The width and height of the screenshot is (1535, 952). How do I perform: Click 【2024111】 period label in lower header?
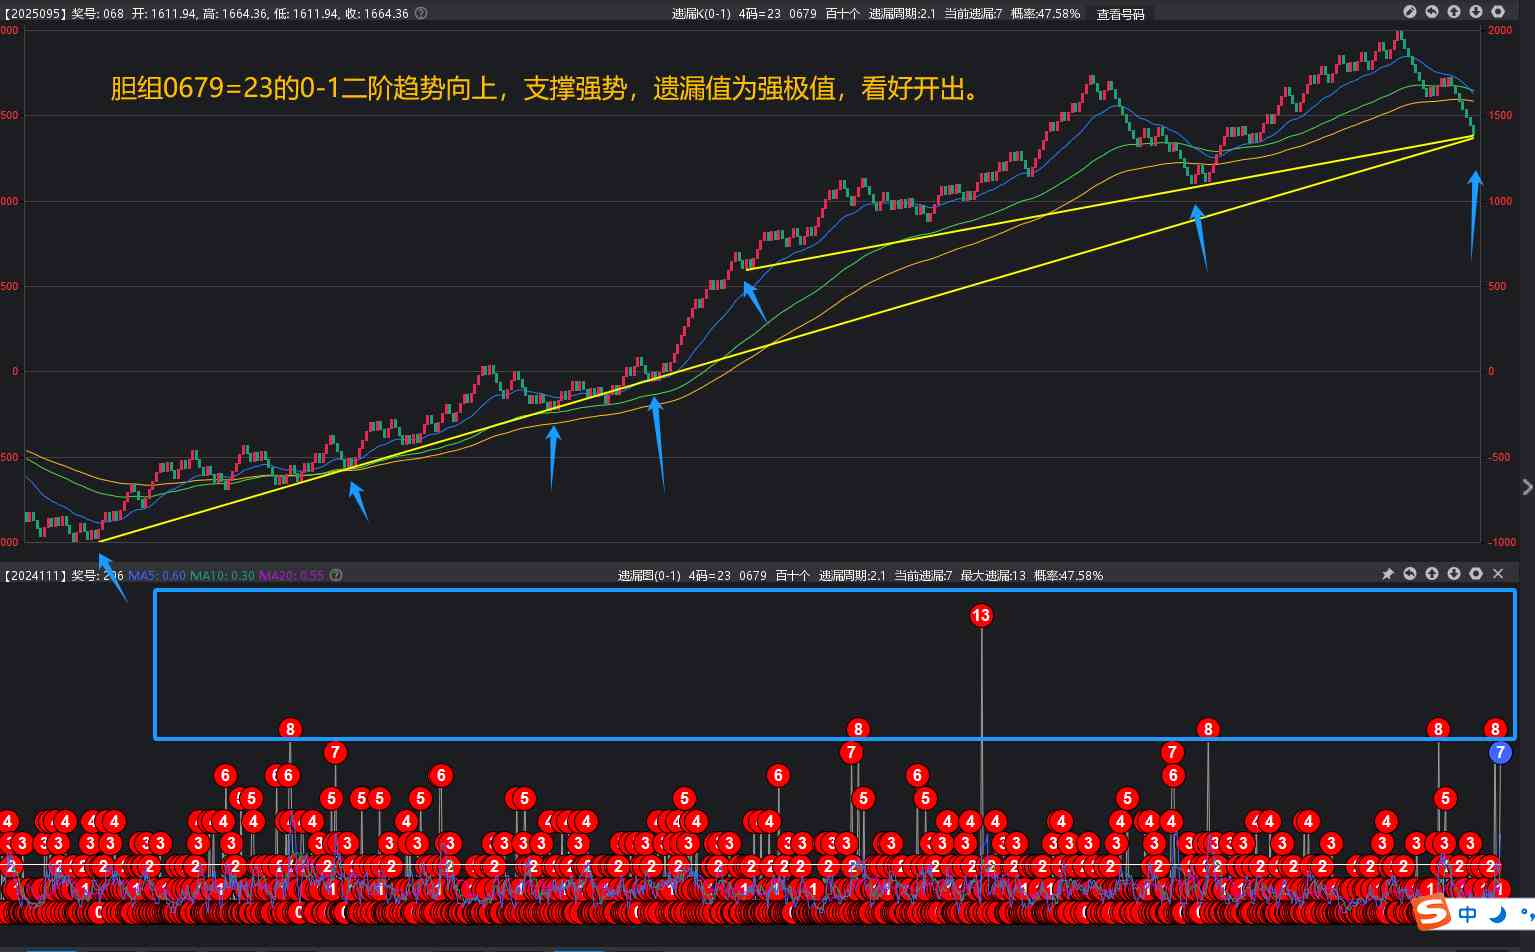coord(34,575)
